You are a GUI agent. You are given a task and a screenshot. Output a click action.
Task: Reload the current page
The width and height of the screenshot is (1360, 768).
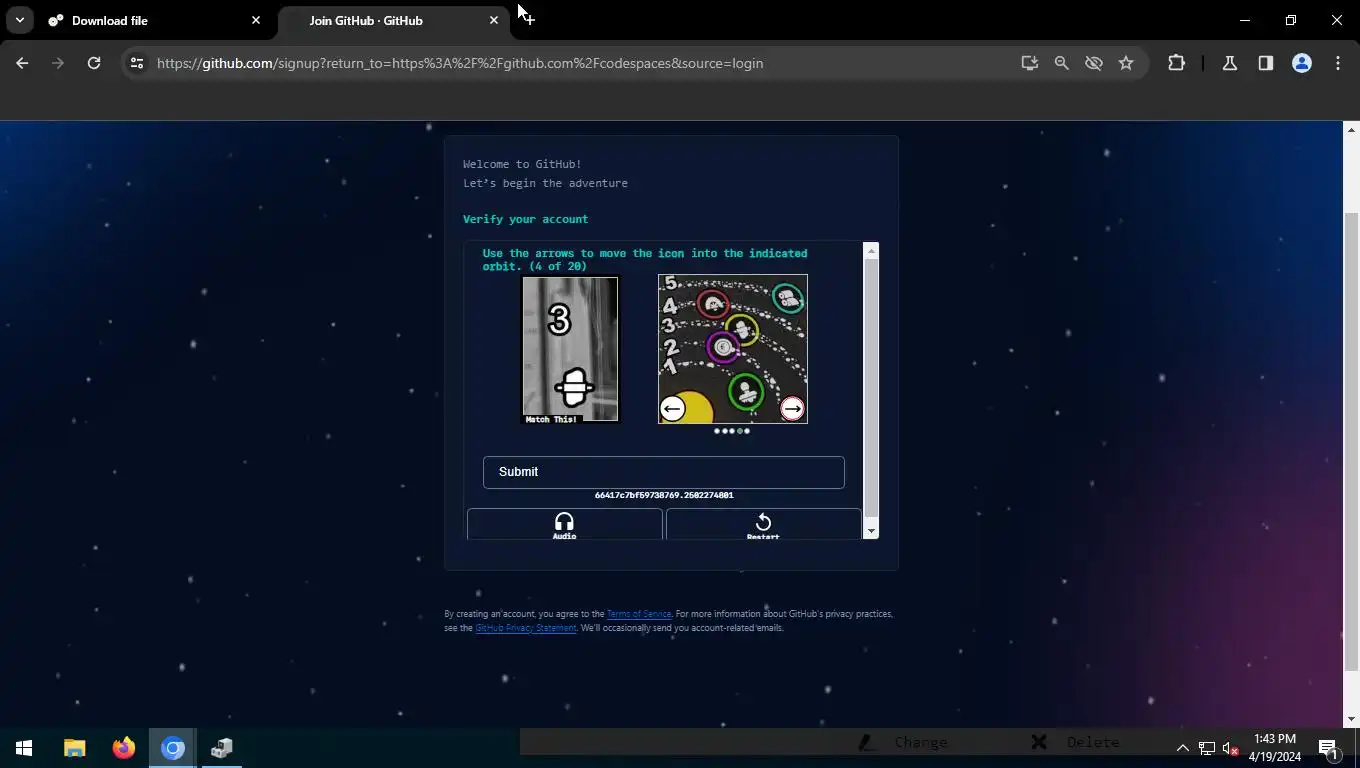94,63
